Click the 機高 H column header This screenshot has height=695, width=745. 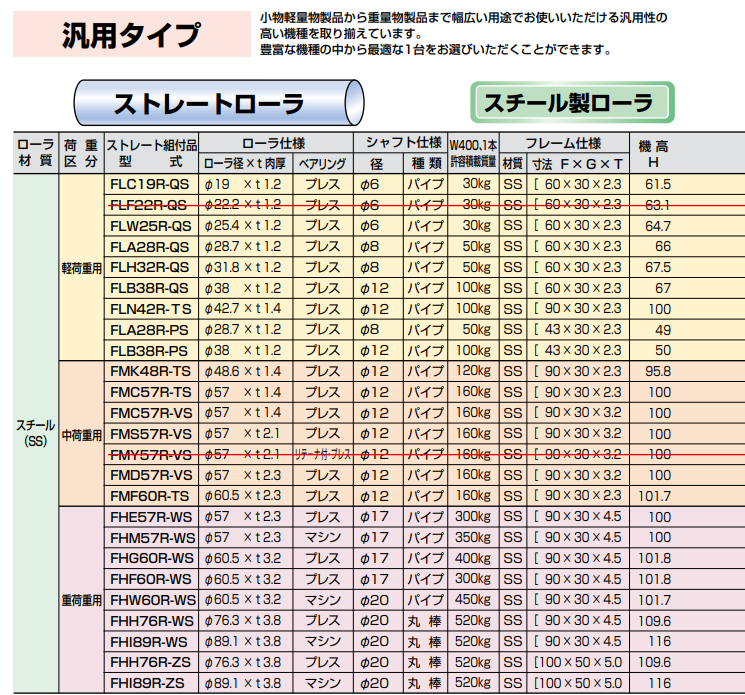659,152
